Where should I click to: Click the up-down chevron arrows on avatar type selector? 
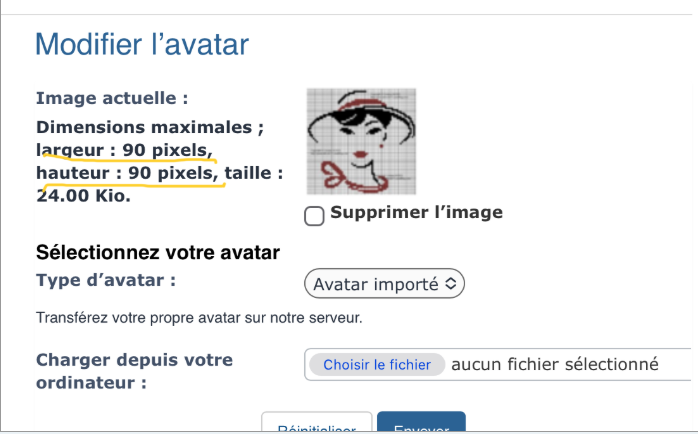click(x=451, y=284)
